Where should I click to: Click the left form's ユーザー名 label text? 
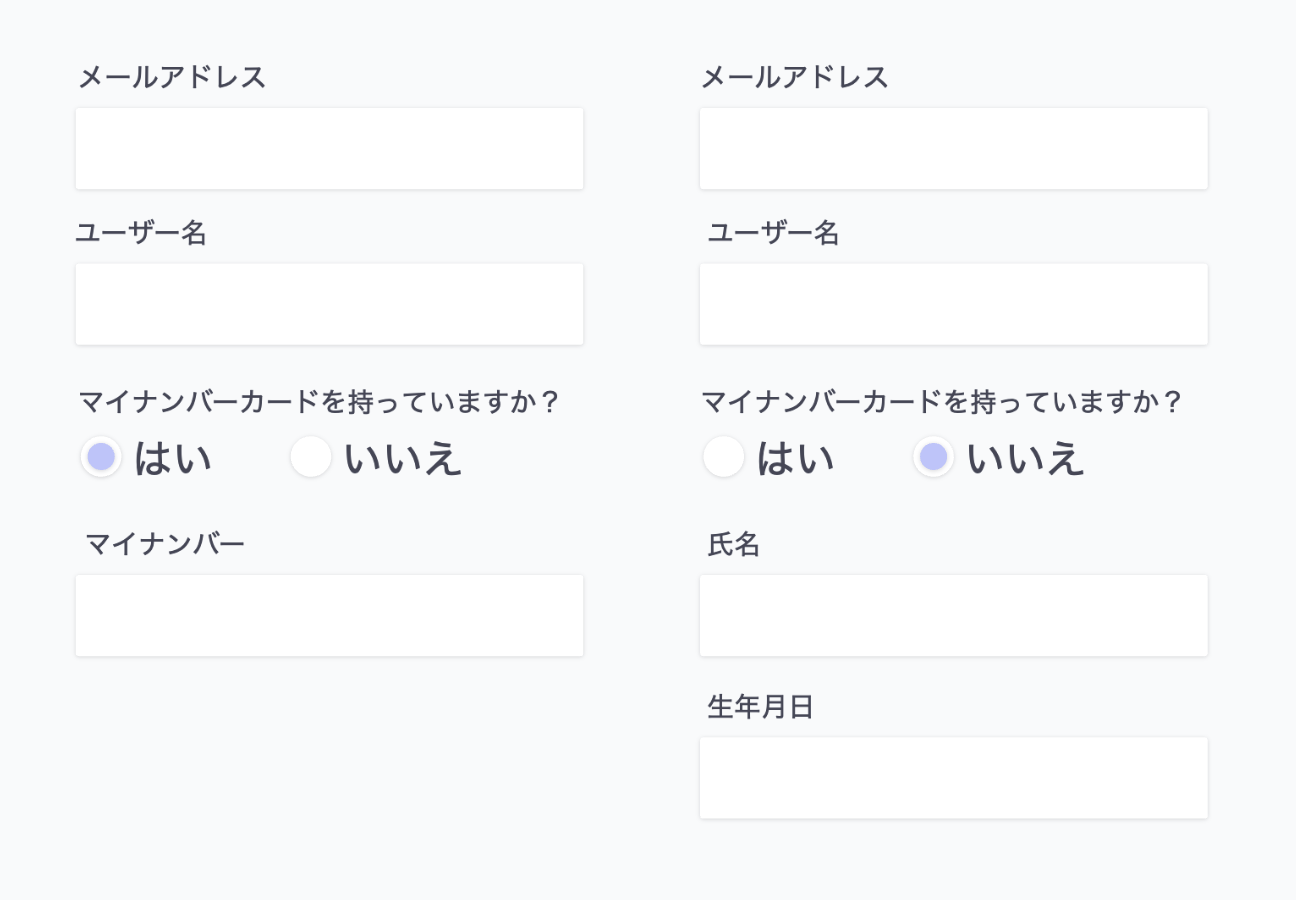click(x=141, y=233)
